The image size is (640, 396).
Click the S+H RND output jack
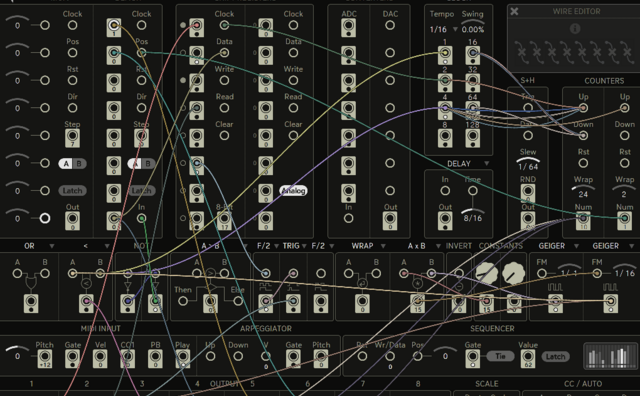point(528,193)
